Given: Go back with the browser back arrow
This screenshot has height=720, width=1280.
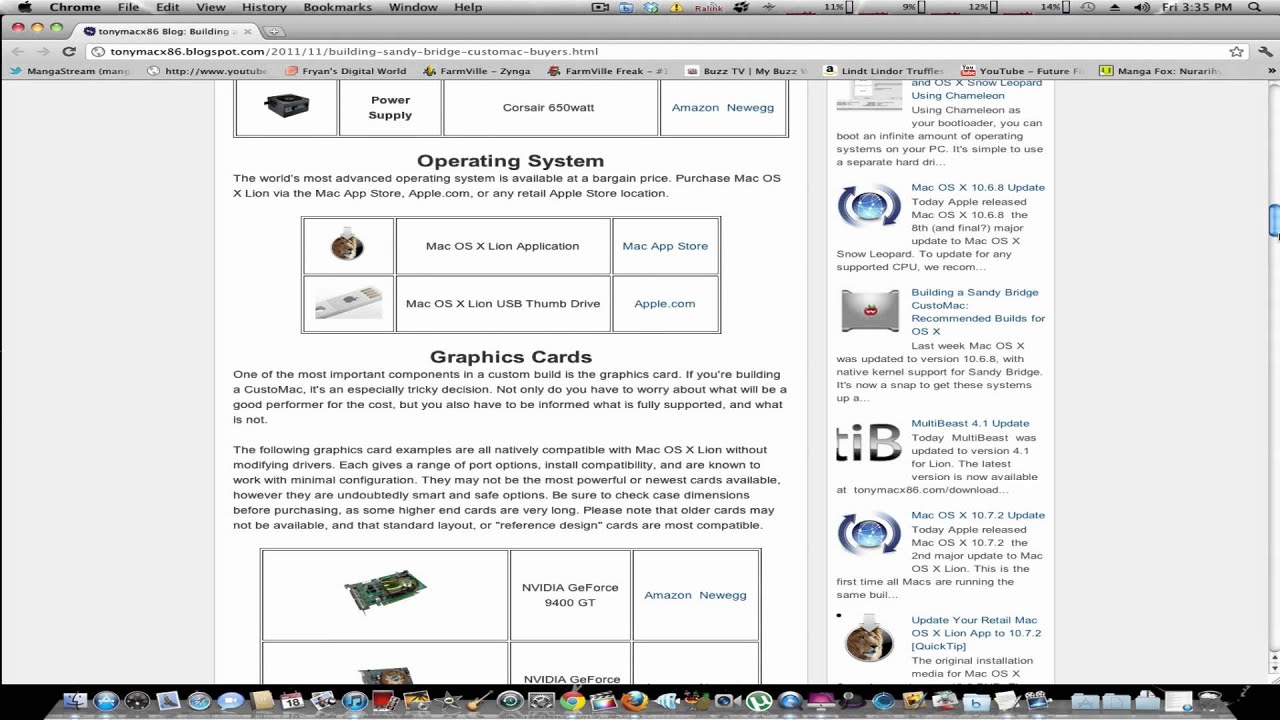Looking at the screenshot, I should click(18, 51).
